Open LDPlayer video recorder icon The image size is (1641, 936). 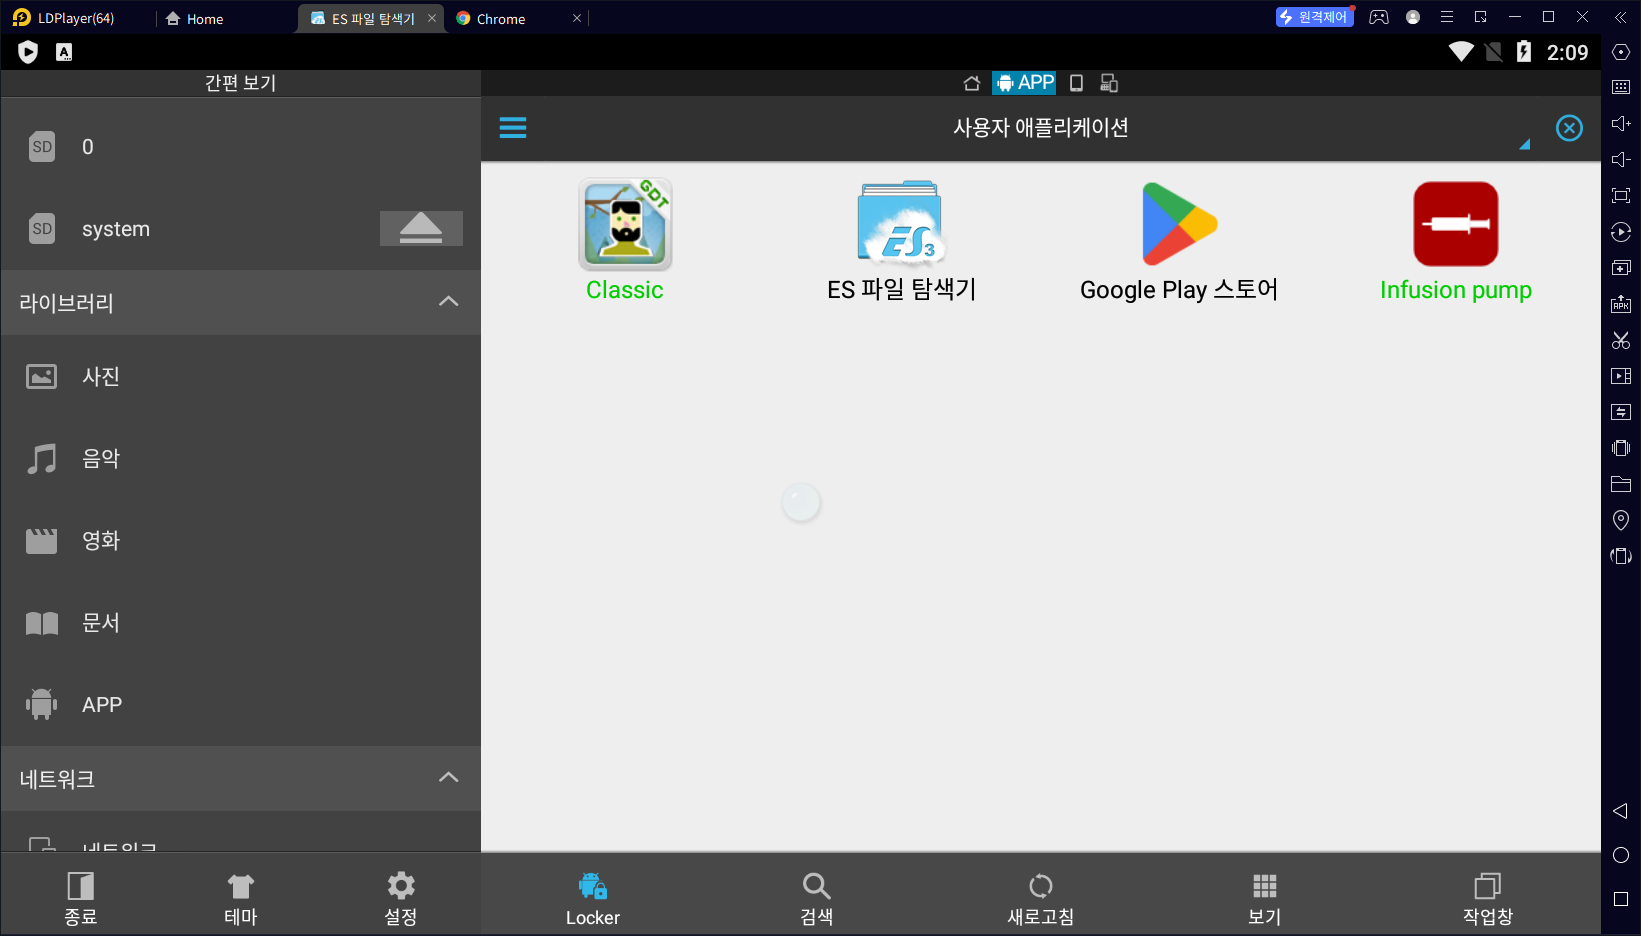point(1621,376)
